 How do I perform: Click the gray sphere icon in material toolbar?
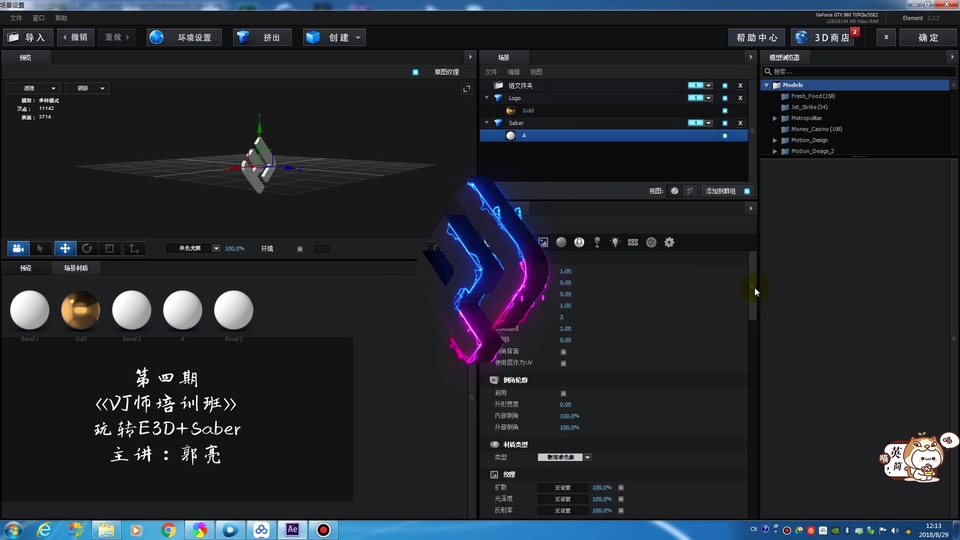pos(561,242)
